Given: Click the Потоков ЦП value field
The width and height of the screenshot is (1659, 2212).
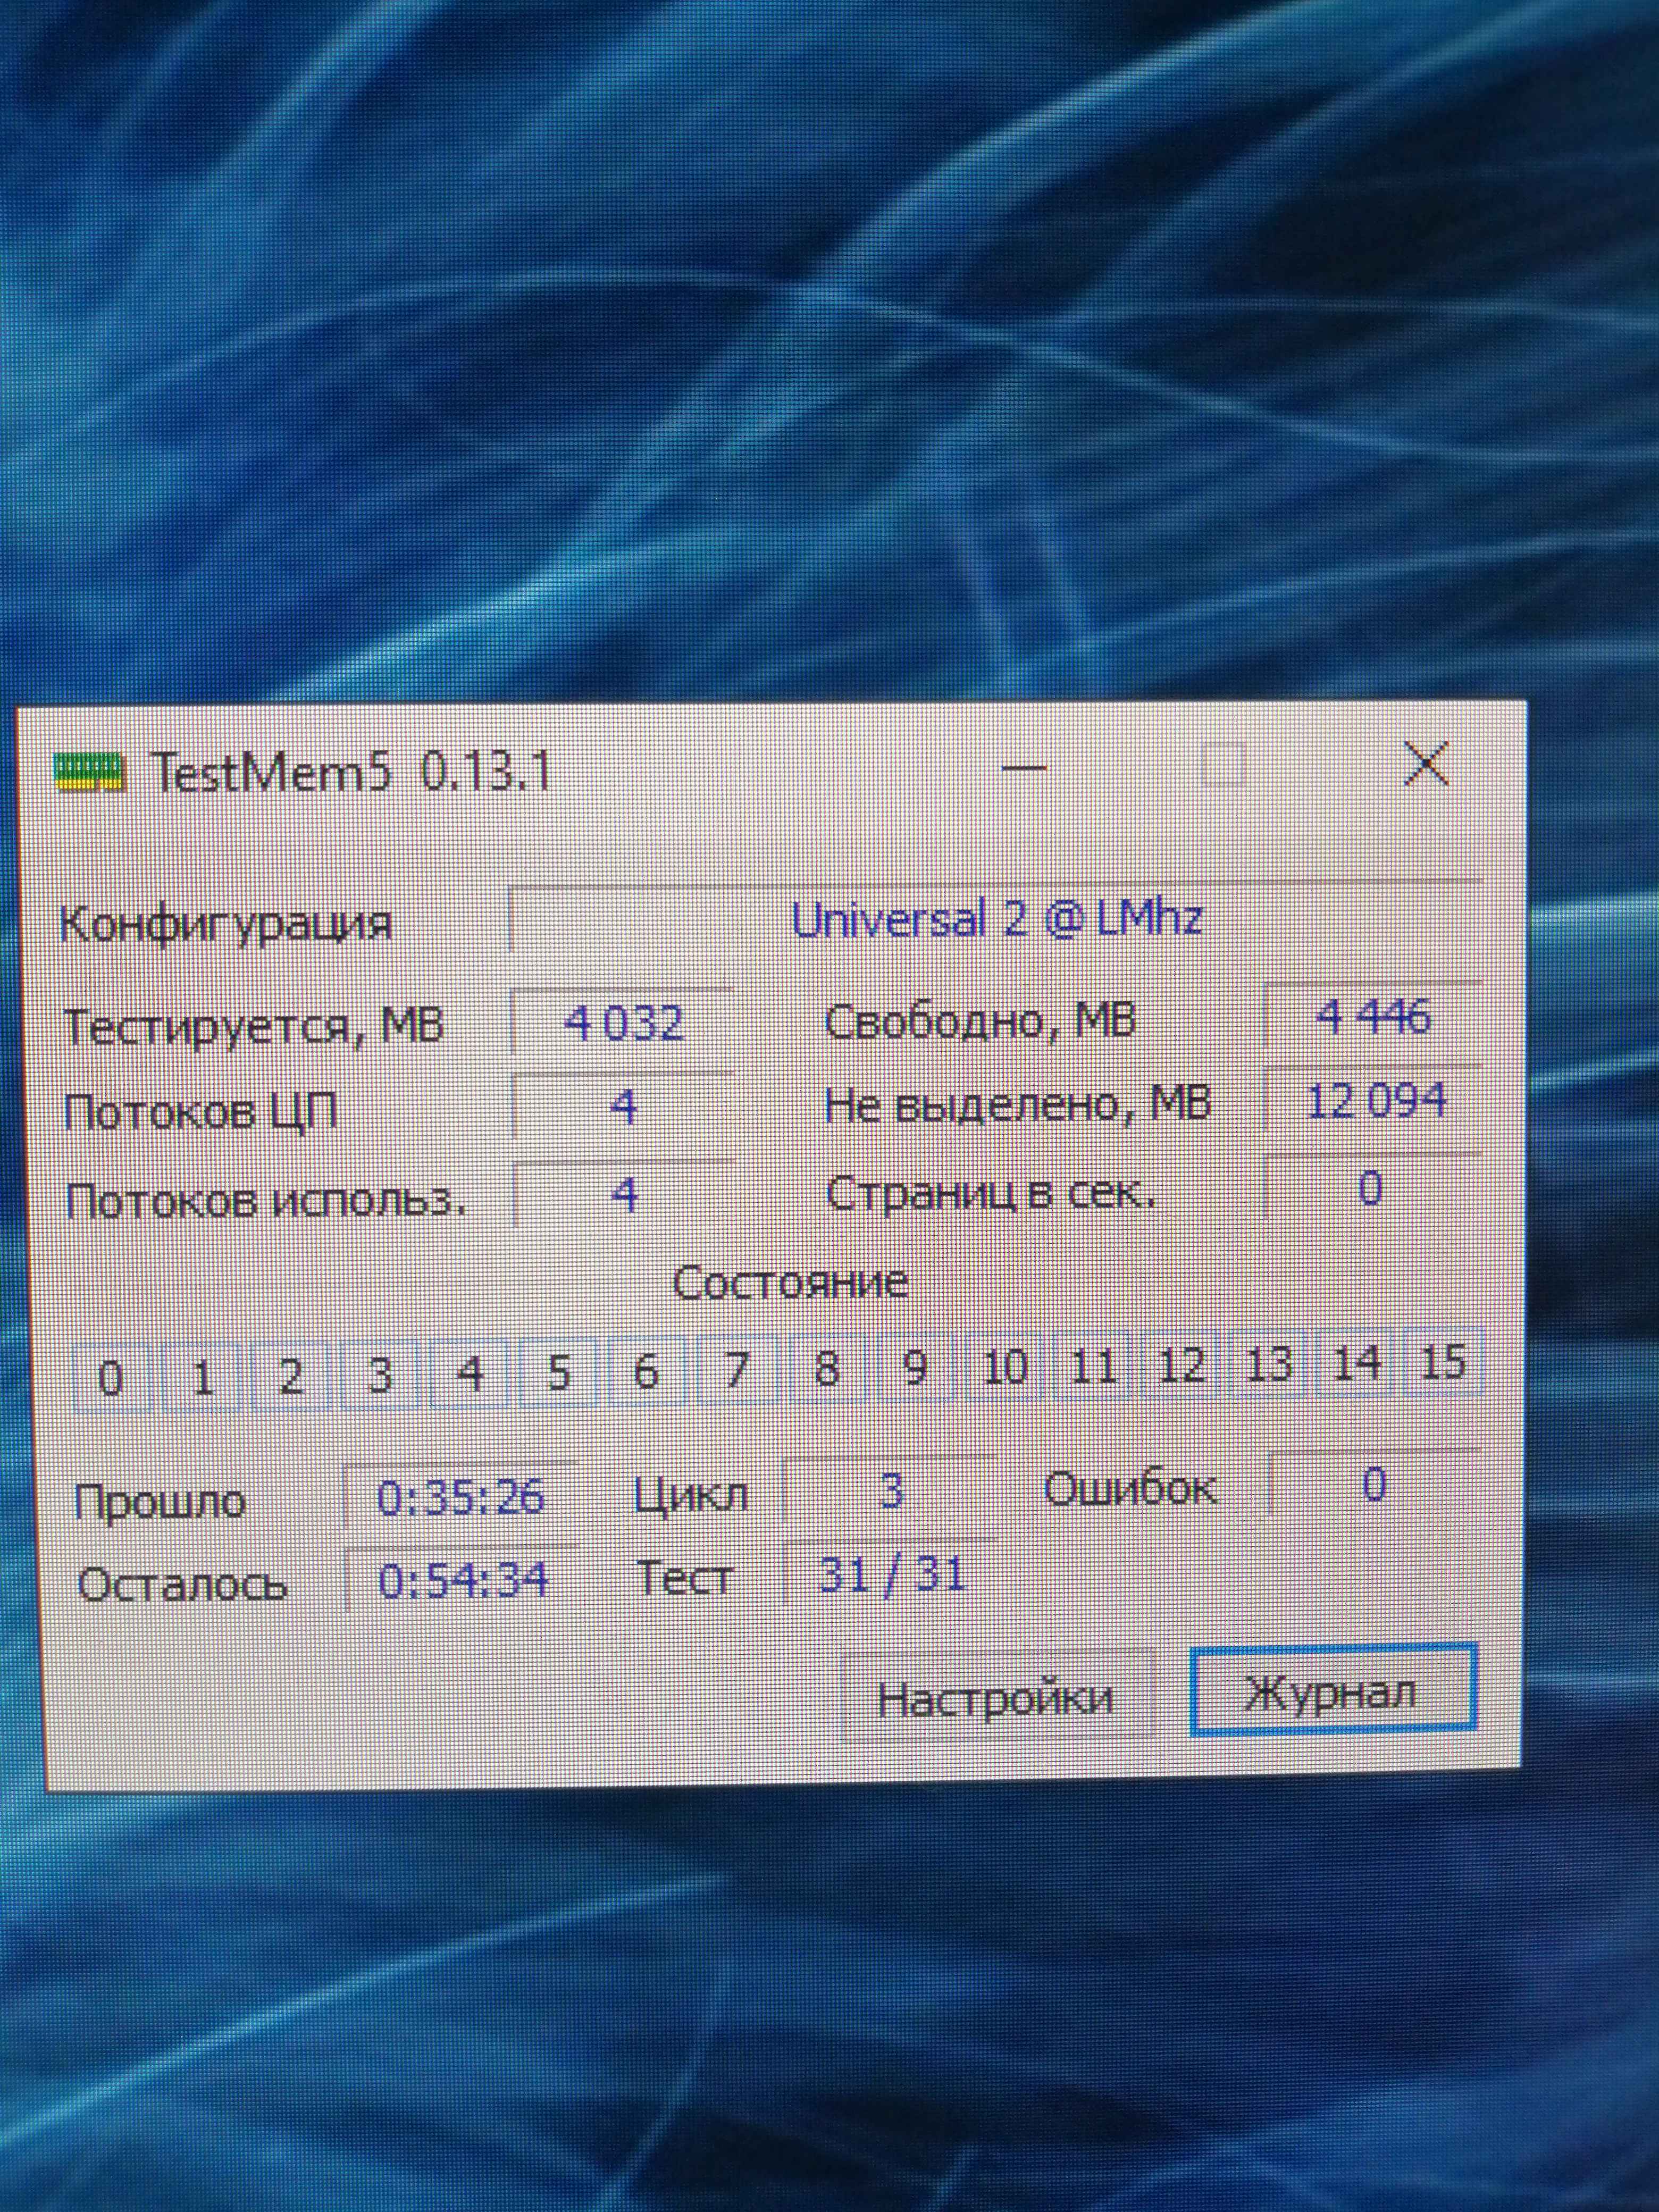Looking at the screenshot, I should coord(622,1107).
